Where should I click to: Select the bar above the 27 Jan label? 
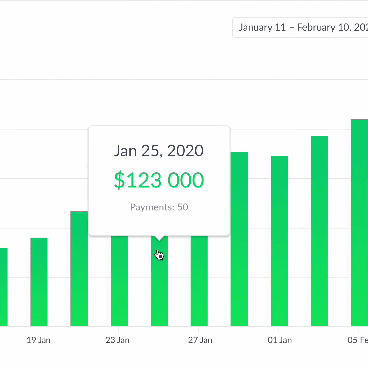(x=199, y=281)
